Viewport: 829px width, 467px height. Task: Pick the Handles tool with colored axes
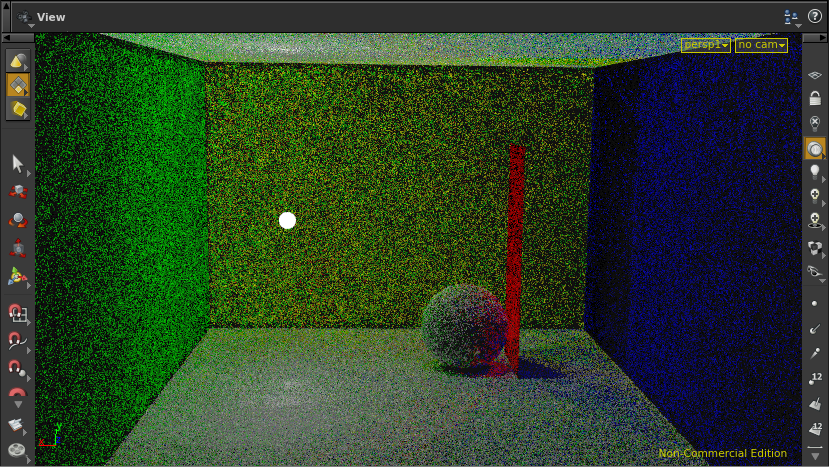coord(17,276)
